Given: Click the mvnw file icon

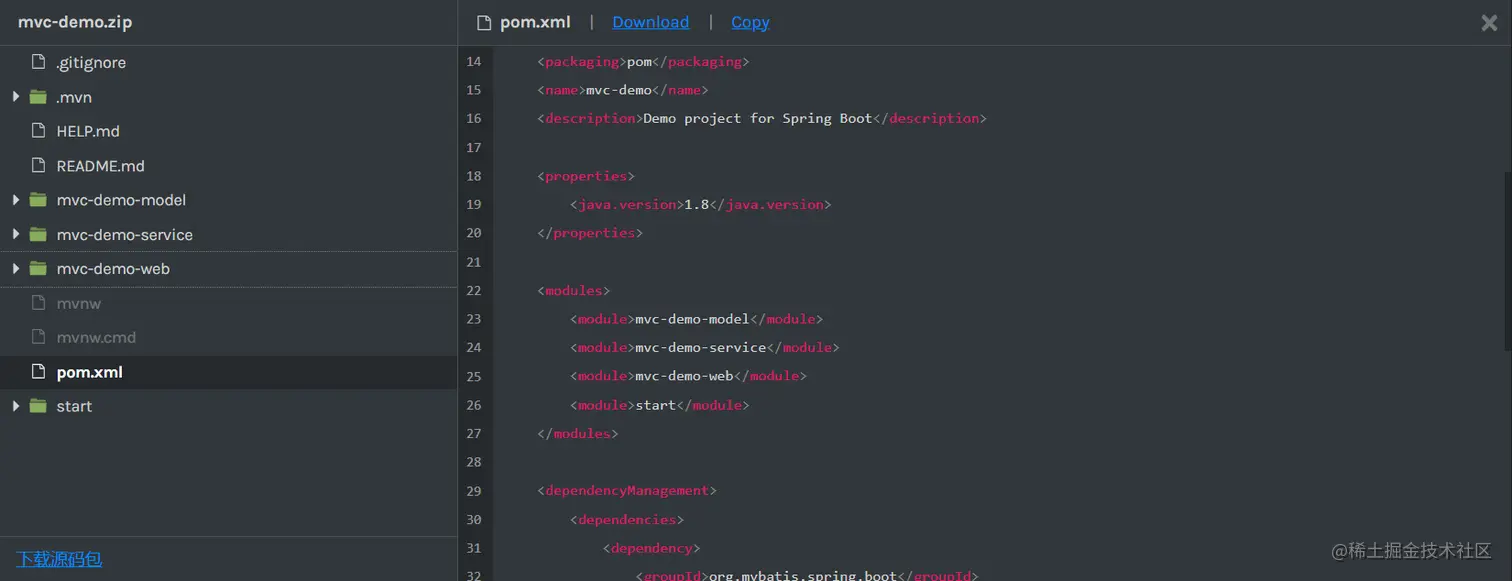Looking at the screenshot, I should (39, 303).
